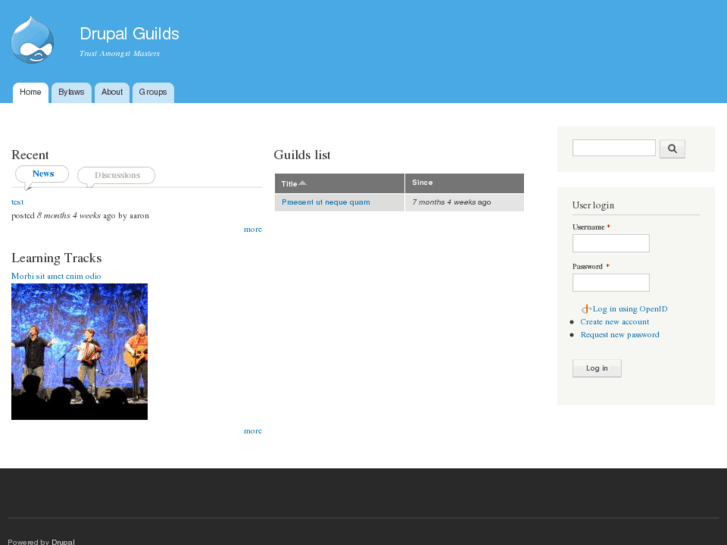Click the "User login" block title
This screenshot has height=545, width=727.
(x=593, y=205)
